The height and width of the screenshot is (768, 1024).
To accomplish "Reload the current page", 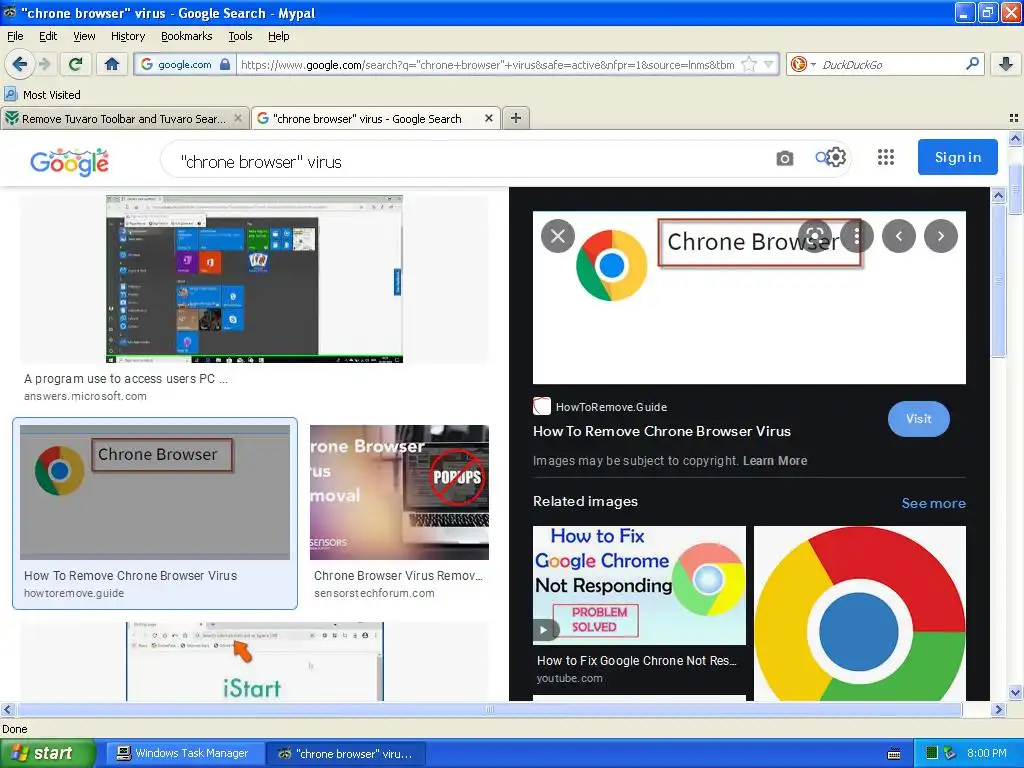I will click(76, 64).
